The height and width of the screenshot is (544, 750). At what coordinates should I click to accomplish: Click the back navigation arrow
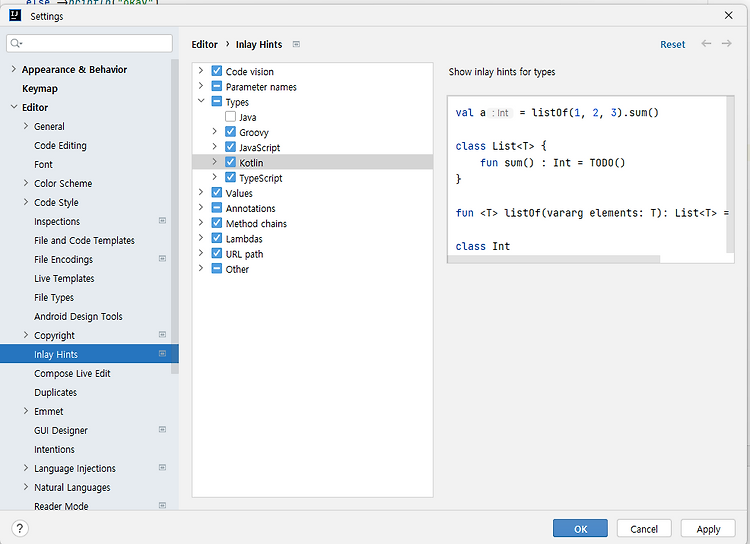[x=707, y=44]
